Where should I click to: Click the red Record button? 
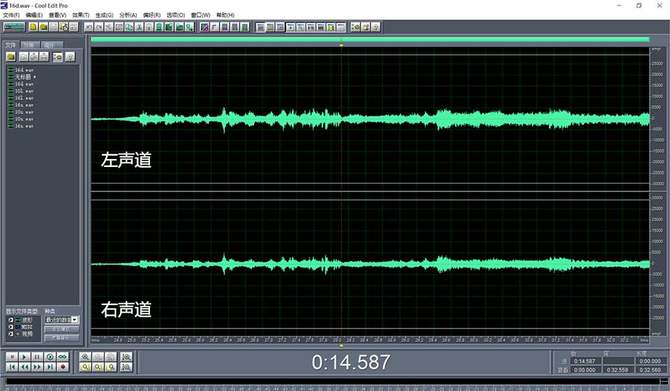pyautogui.click(x=63, y=367)
